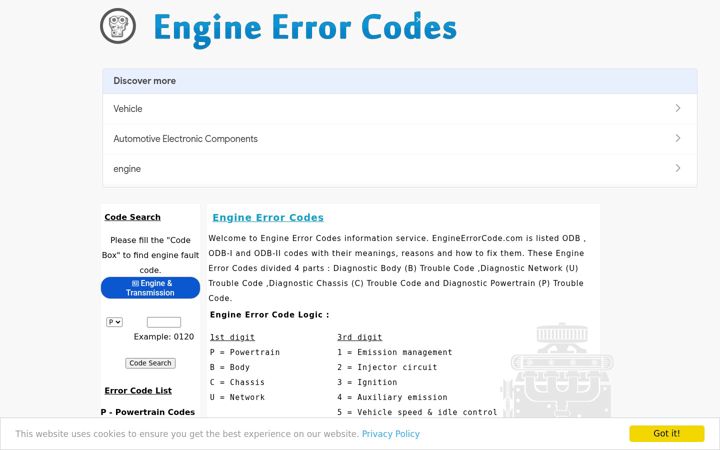Click the P - Powertrain Codes entry
This screenshot has height=450, width=720.
[x=147, y=412]
